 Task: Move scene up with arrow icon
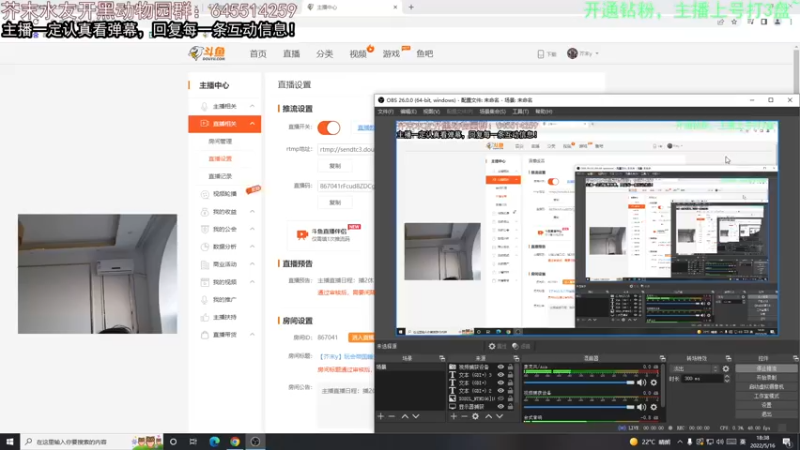point(405,416)
